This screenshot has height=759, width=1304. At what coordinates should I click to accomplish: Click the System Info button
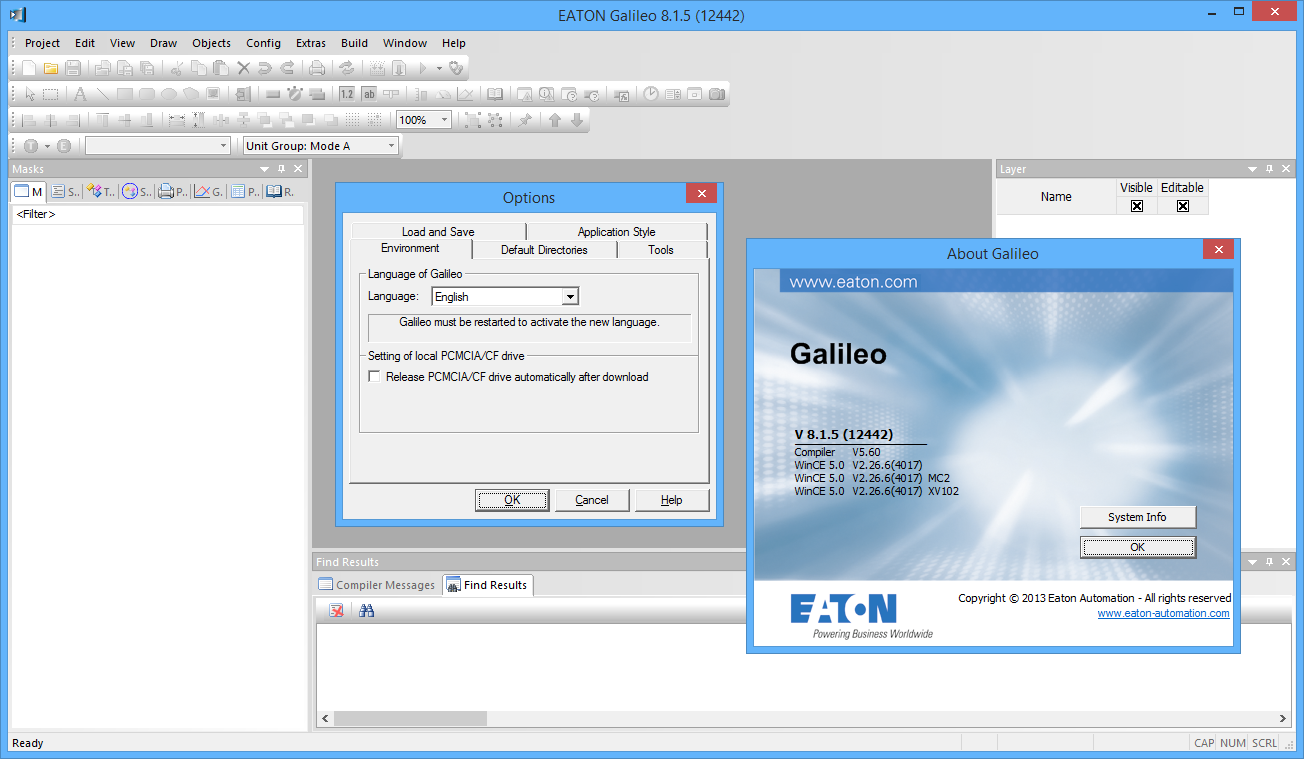(x=1138, y=517)
